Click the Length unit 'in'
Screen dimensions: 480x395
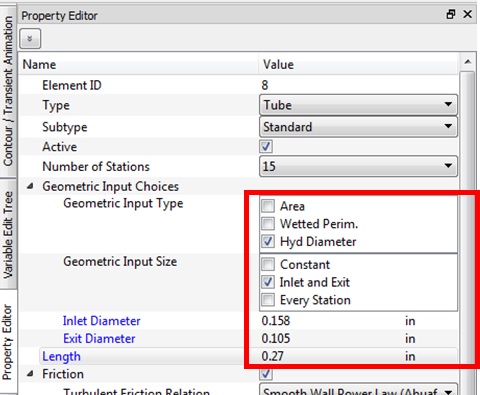click(x=410, y=356)
